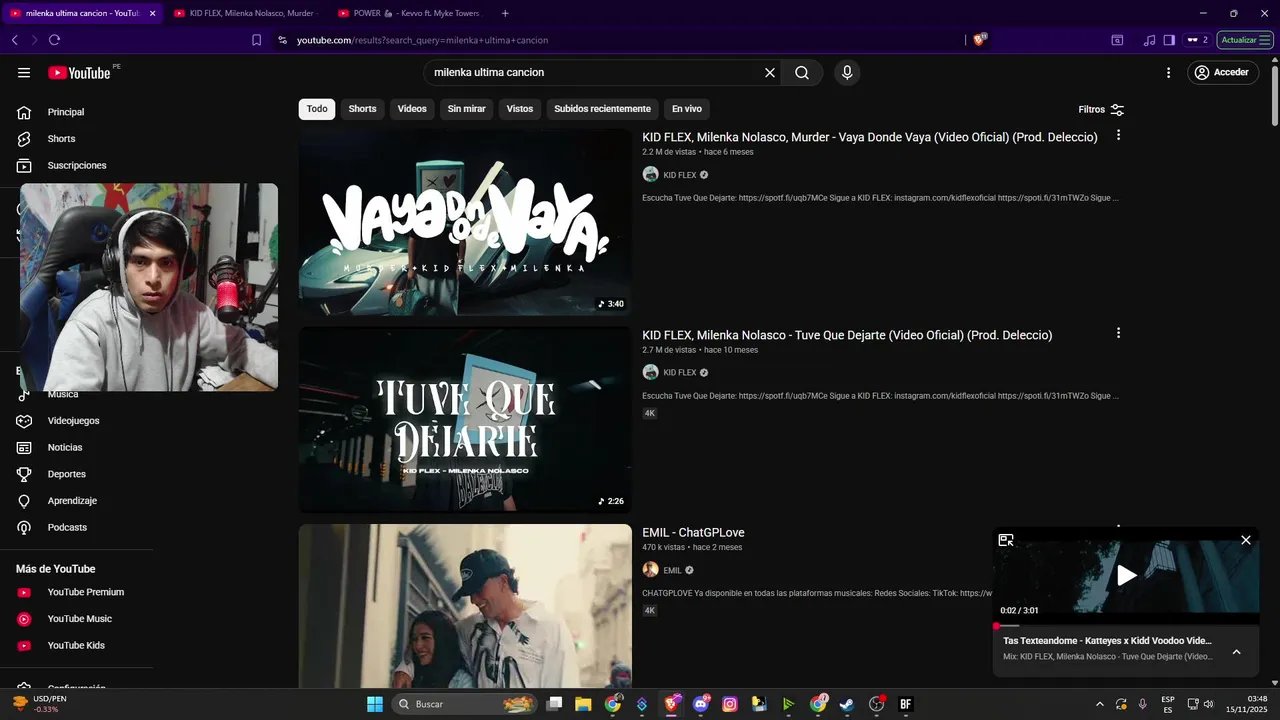Image resolution: width=1280 pixels, height=720 pixels.
Task: Open action menu for Vaya Donde Vaya video
Action: click(1118, 135)
